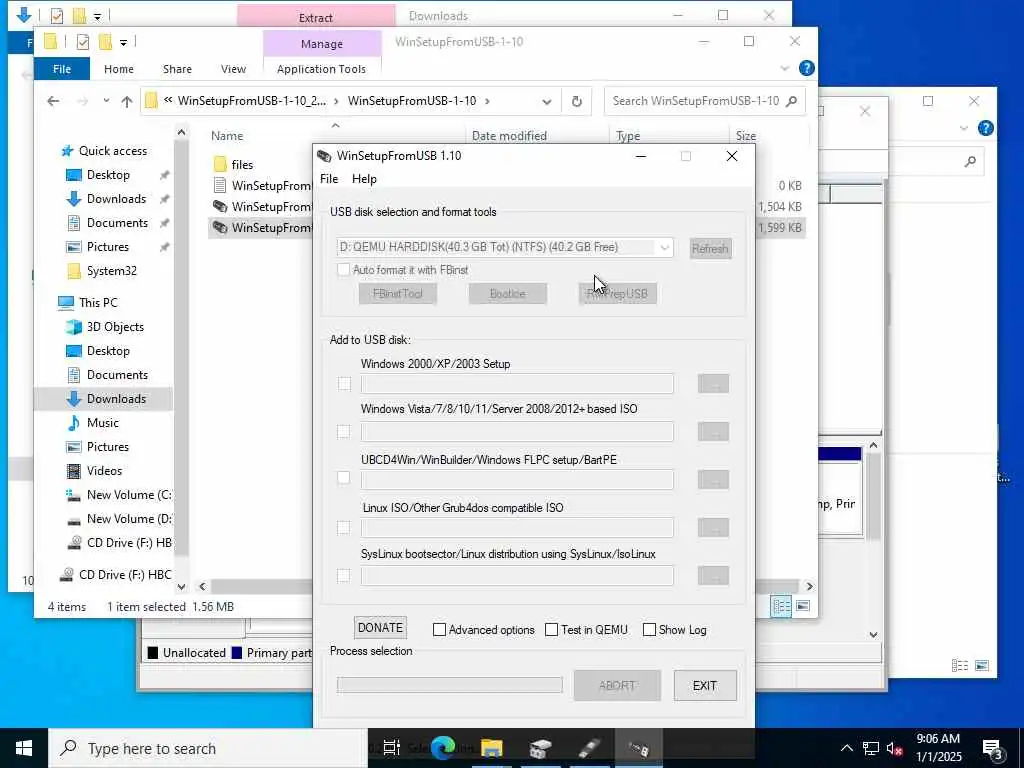Go up one folder level arrow
This screenshot has height=768, width=1024.
click(127, 101)
